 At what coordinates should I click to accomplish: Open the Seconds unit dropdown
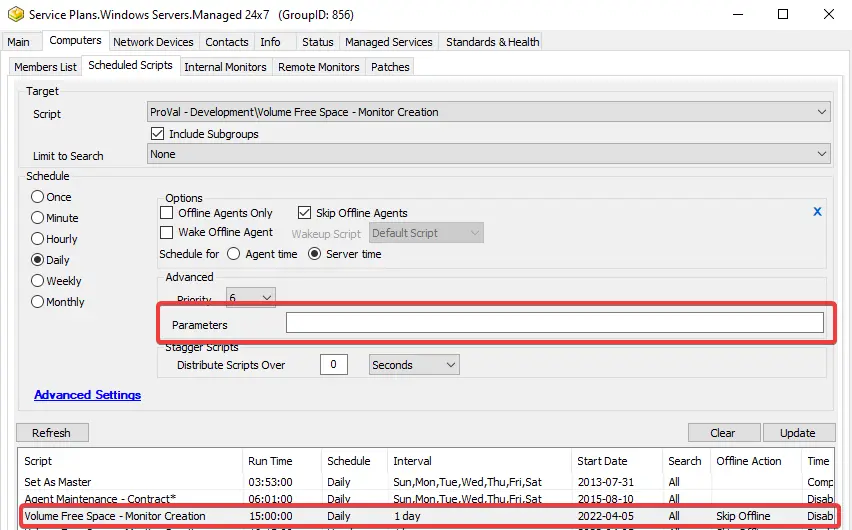pos(414,365)
